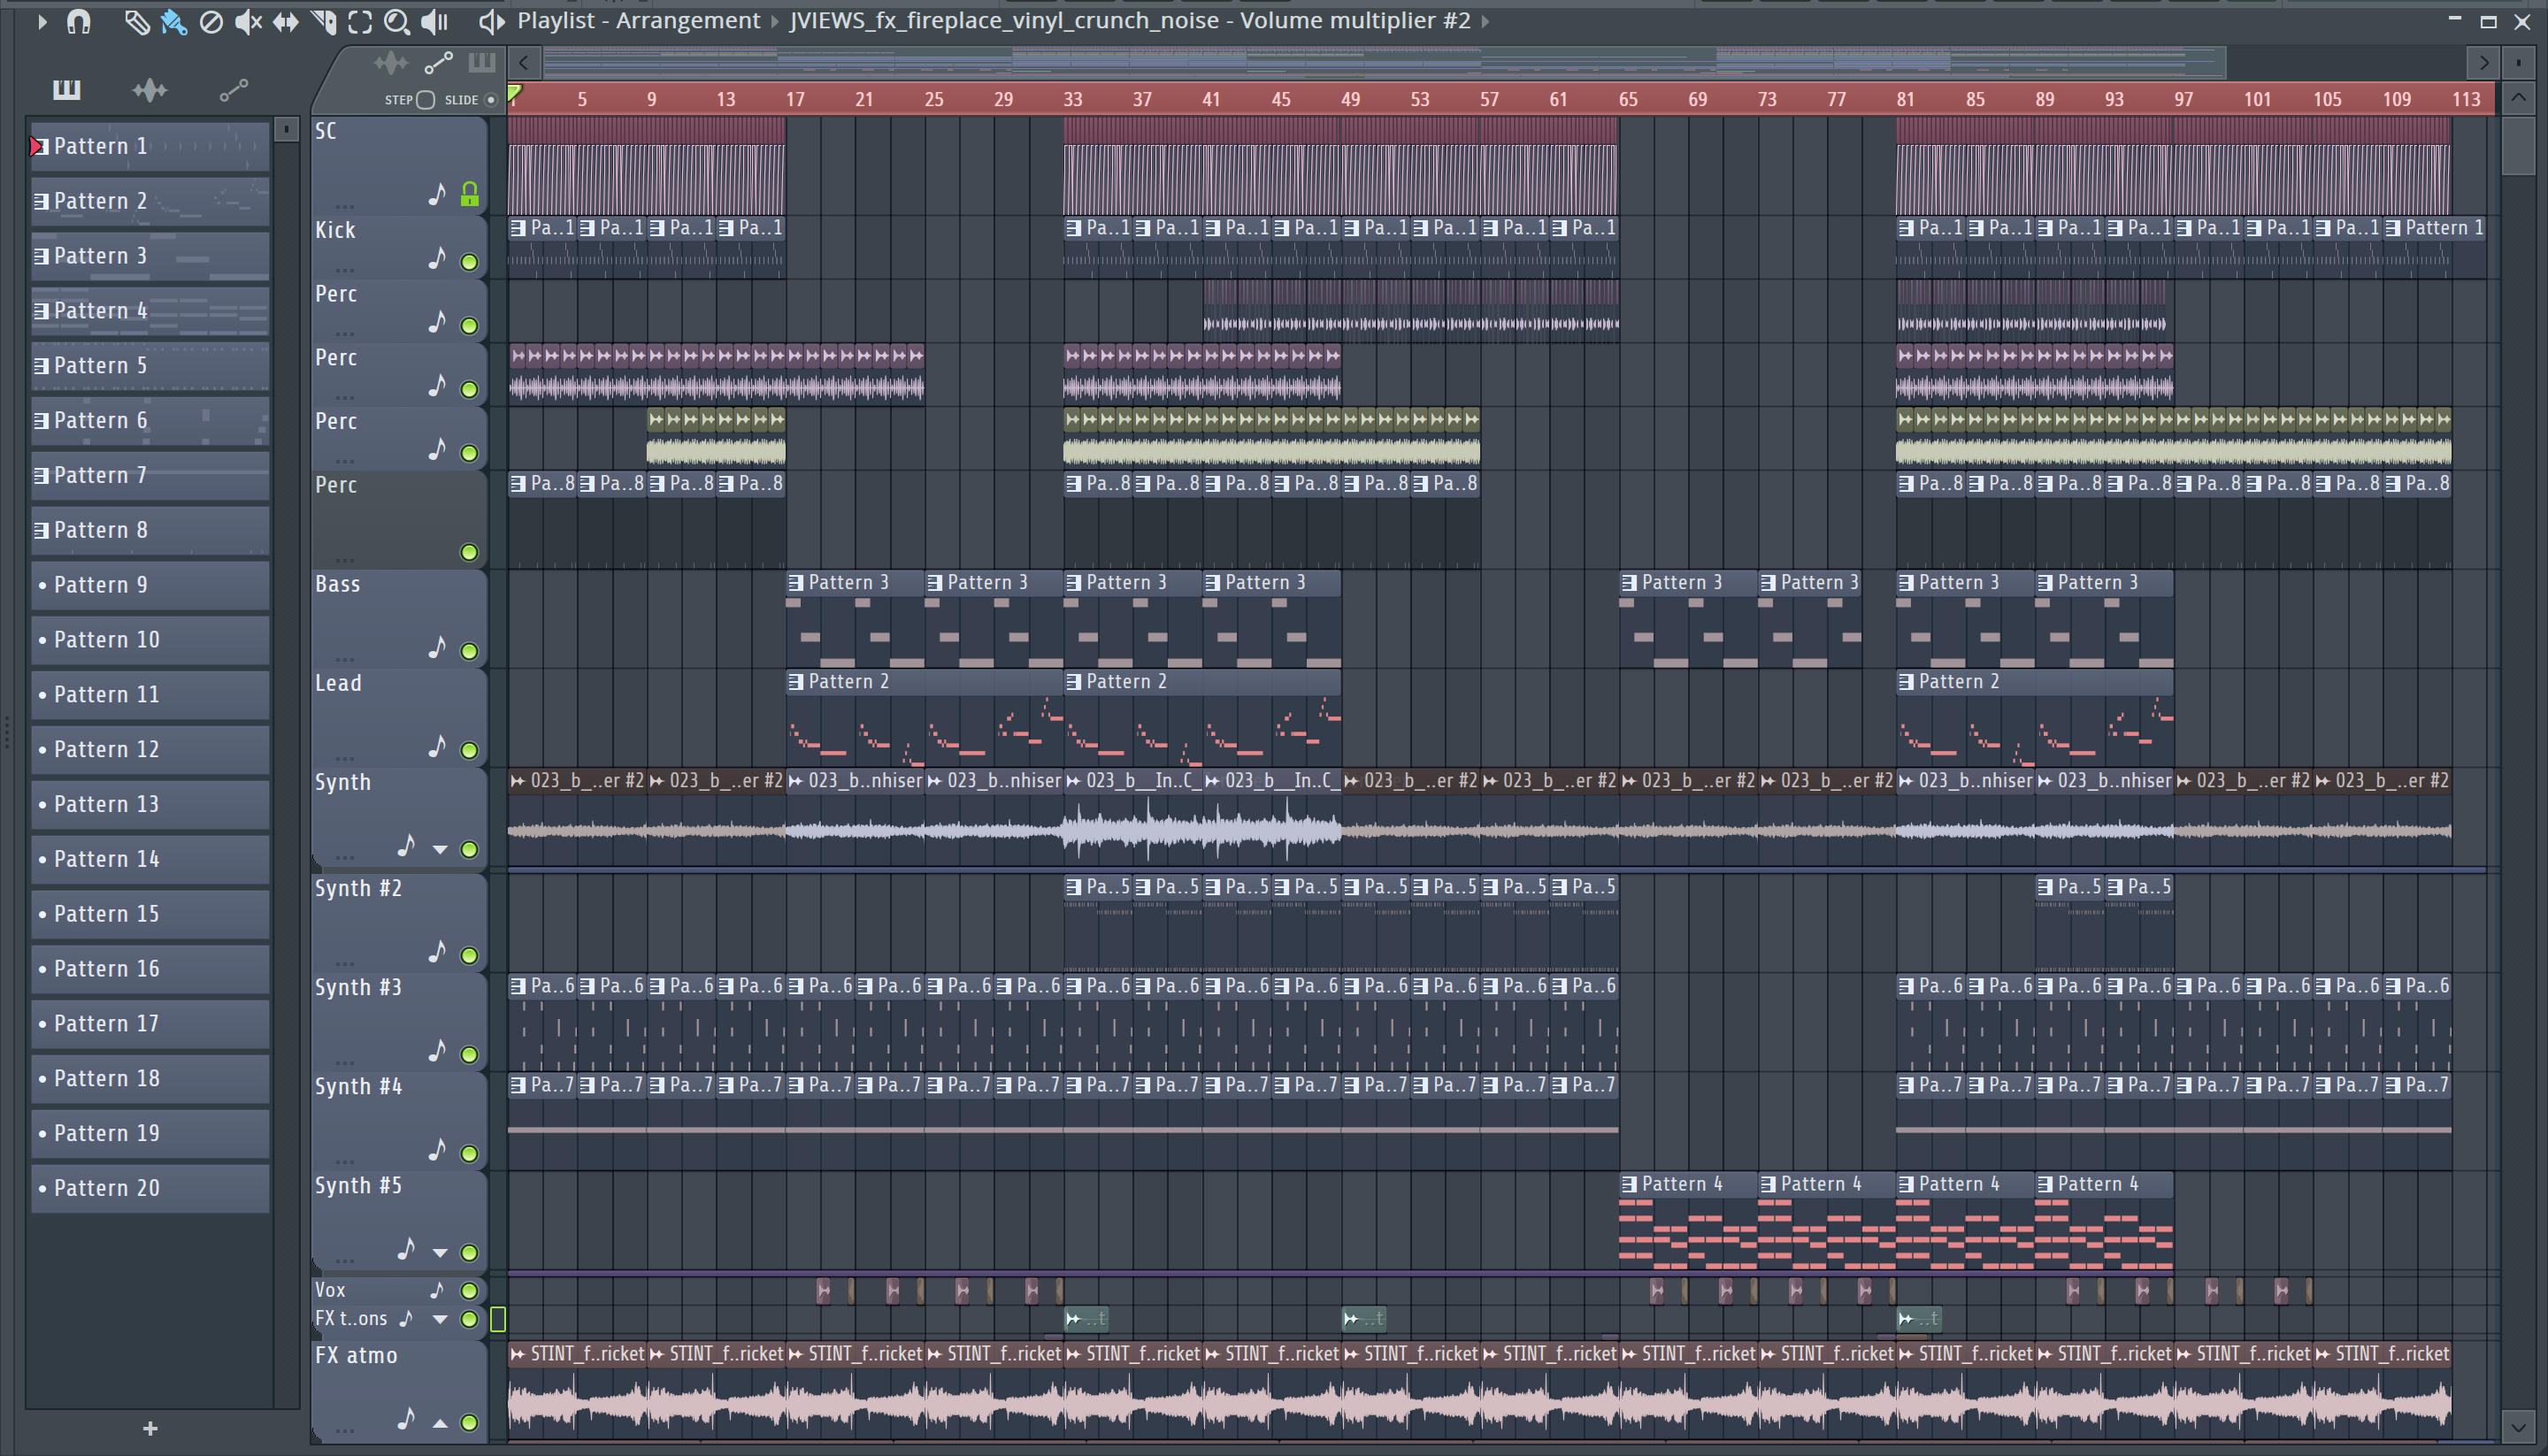Mute the Synth #2 track LED
The height and width of the screenshot is (1456, 2548).
coord(469,955)
